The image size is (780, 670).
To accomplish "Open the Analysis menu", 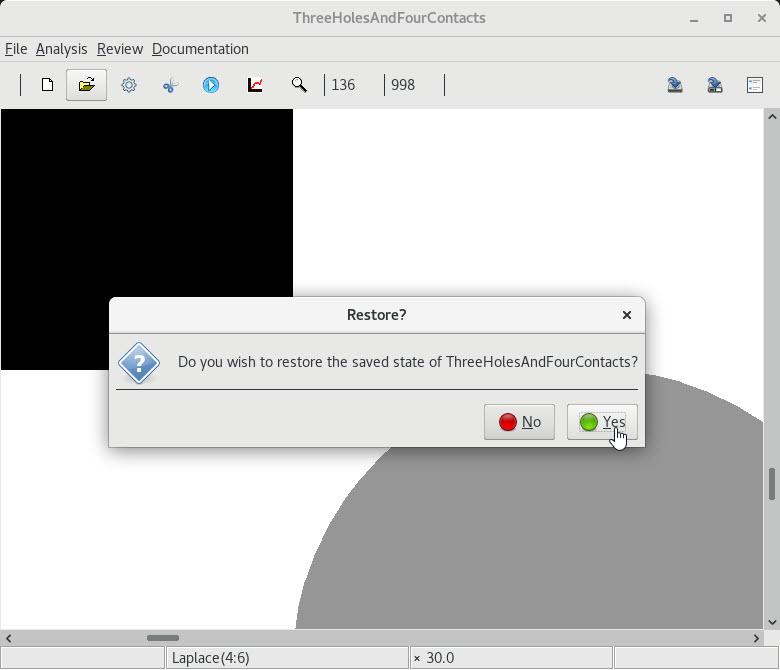I will click(61, 49).
